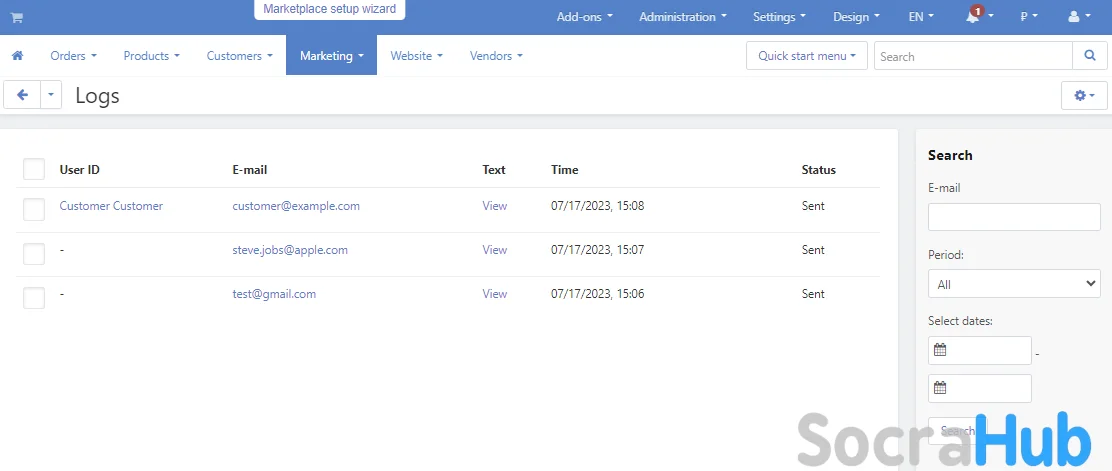
Task: Open the Quick start menu dropdown
Action: pos(806,56)
